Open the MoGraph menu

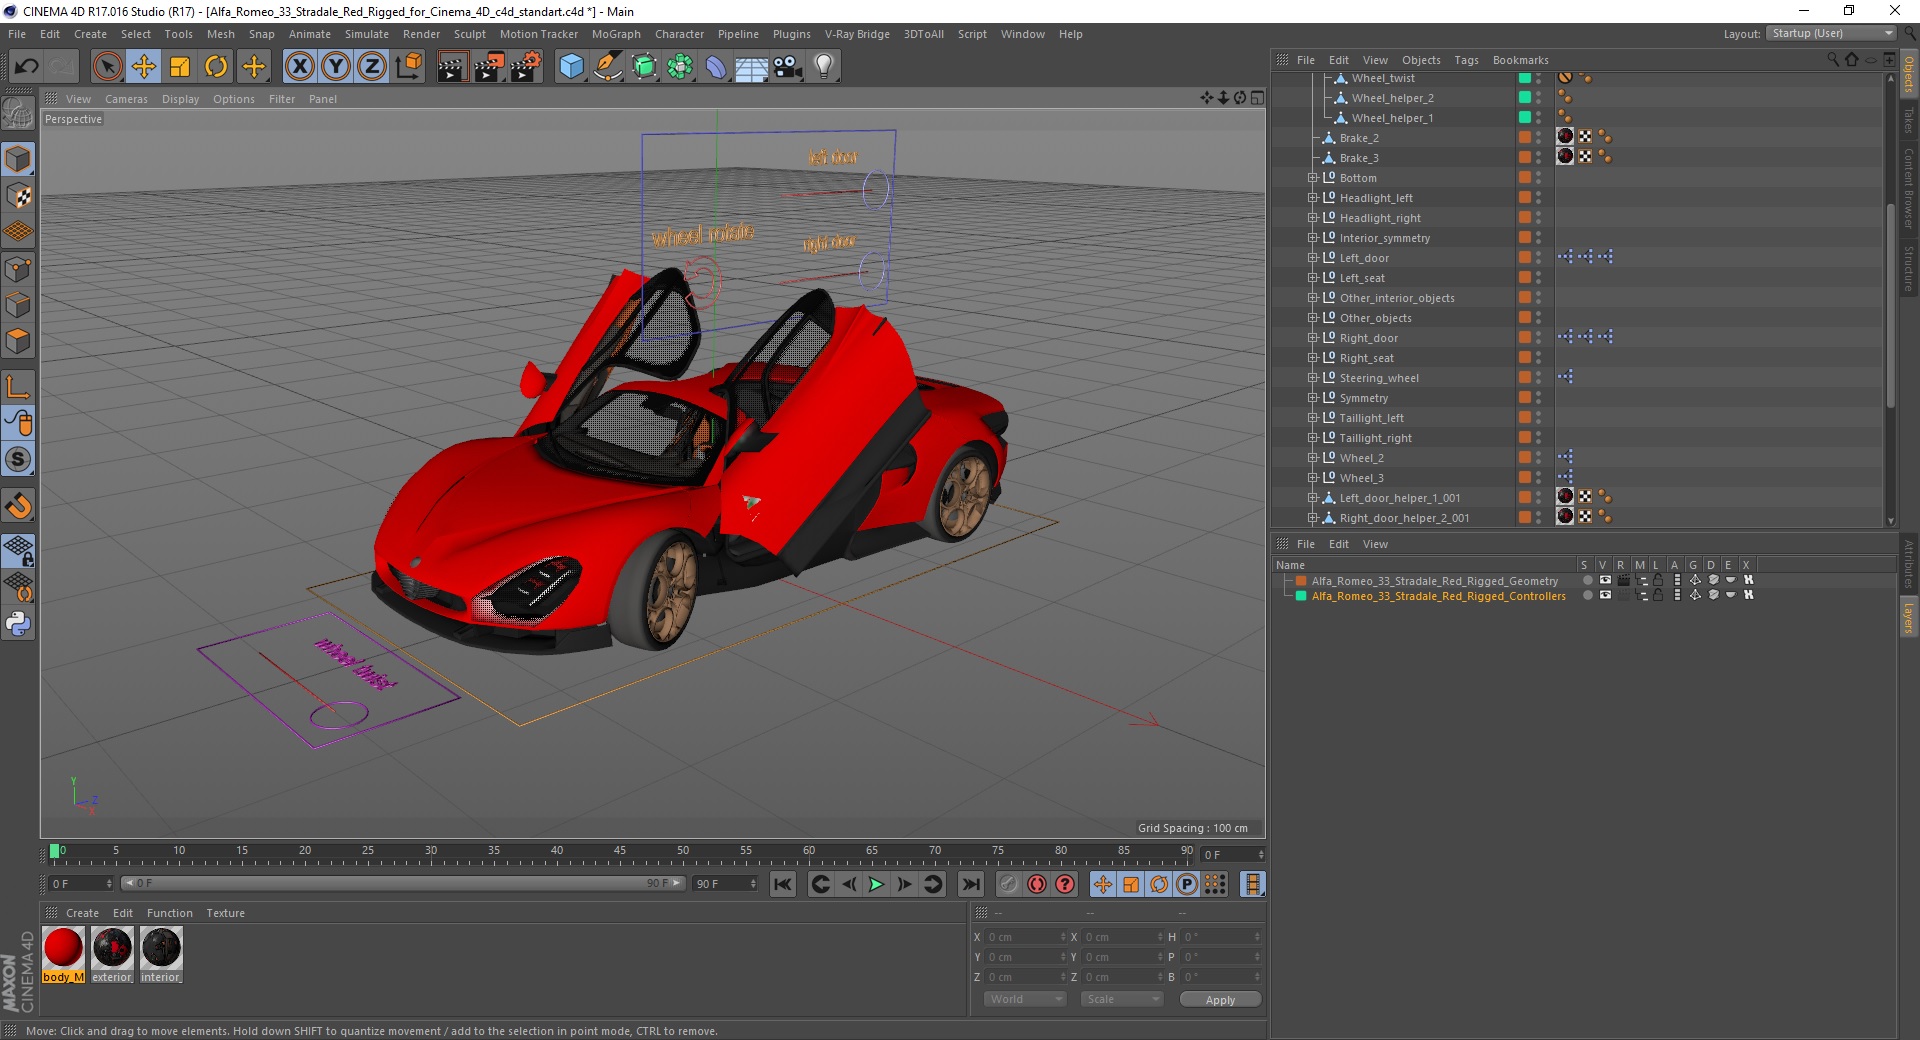tap(616, 34)
